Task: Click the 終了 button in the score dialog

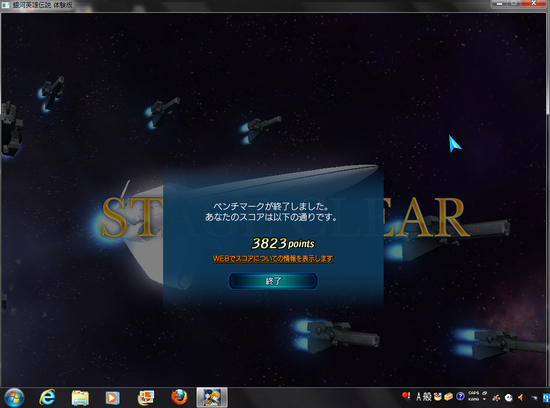Action: tap(273, 281)
